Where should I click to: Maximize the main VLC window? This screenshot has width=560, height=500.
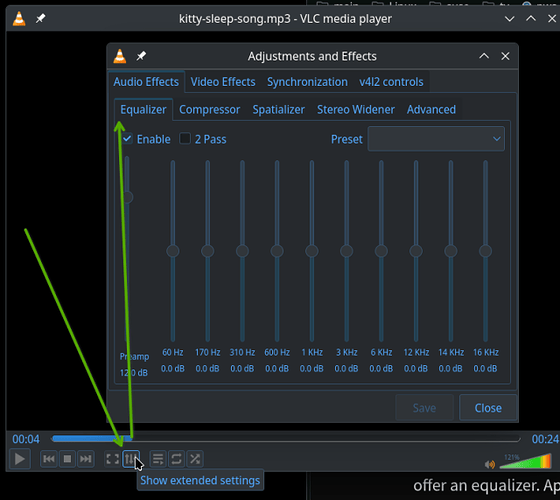pos(531,19)
